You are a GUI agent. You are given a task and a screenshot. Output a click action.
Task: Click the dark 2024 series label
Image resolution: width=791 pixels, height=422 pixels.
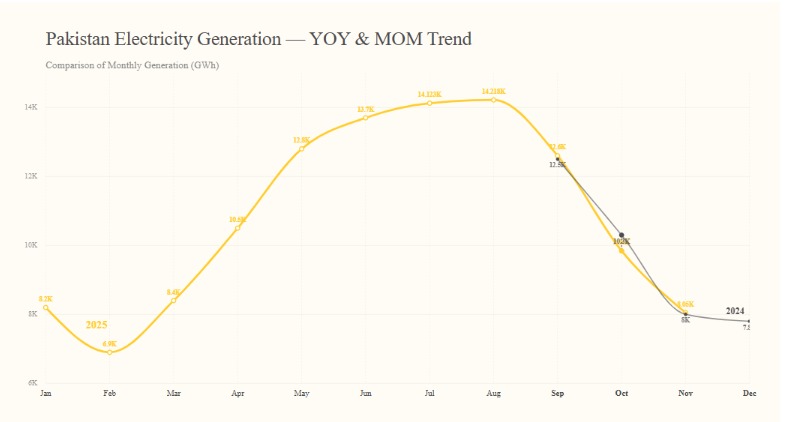tap(735, 311)
